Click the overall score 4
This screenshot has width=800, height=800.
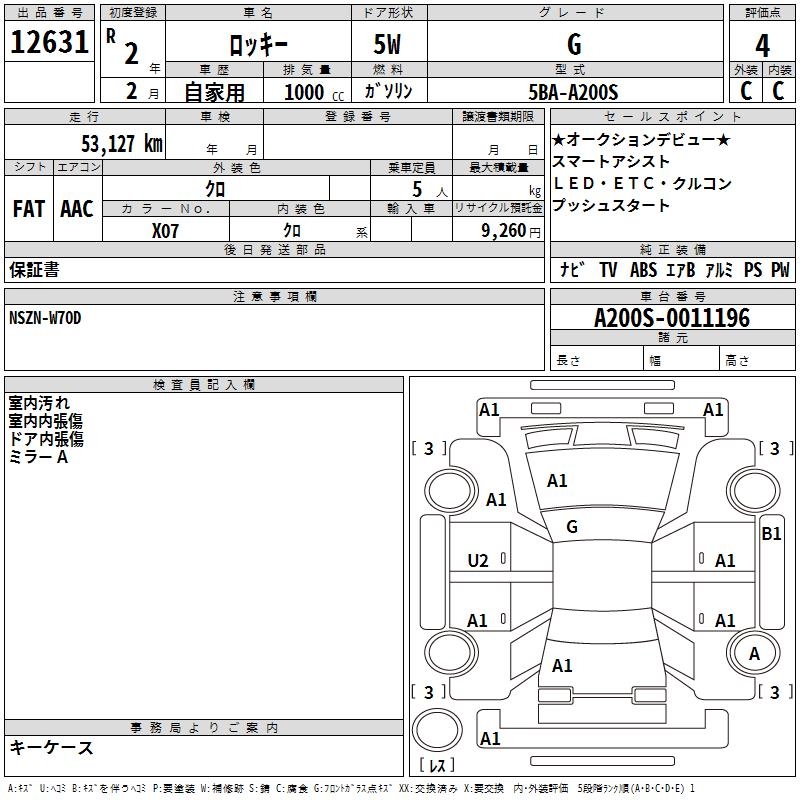click(762, 45)
